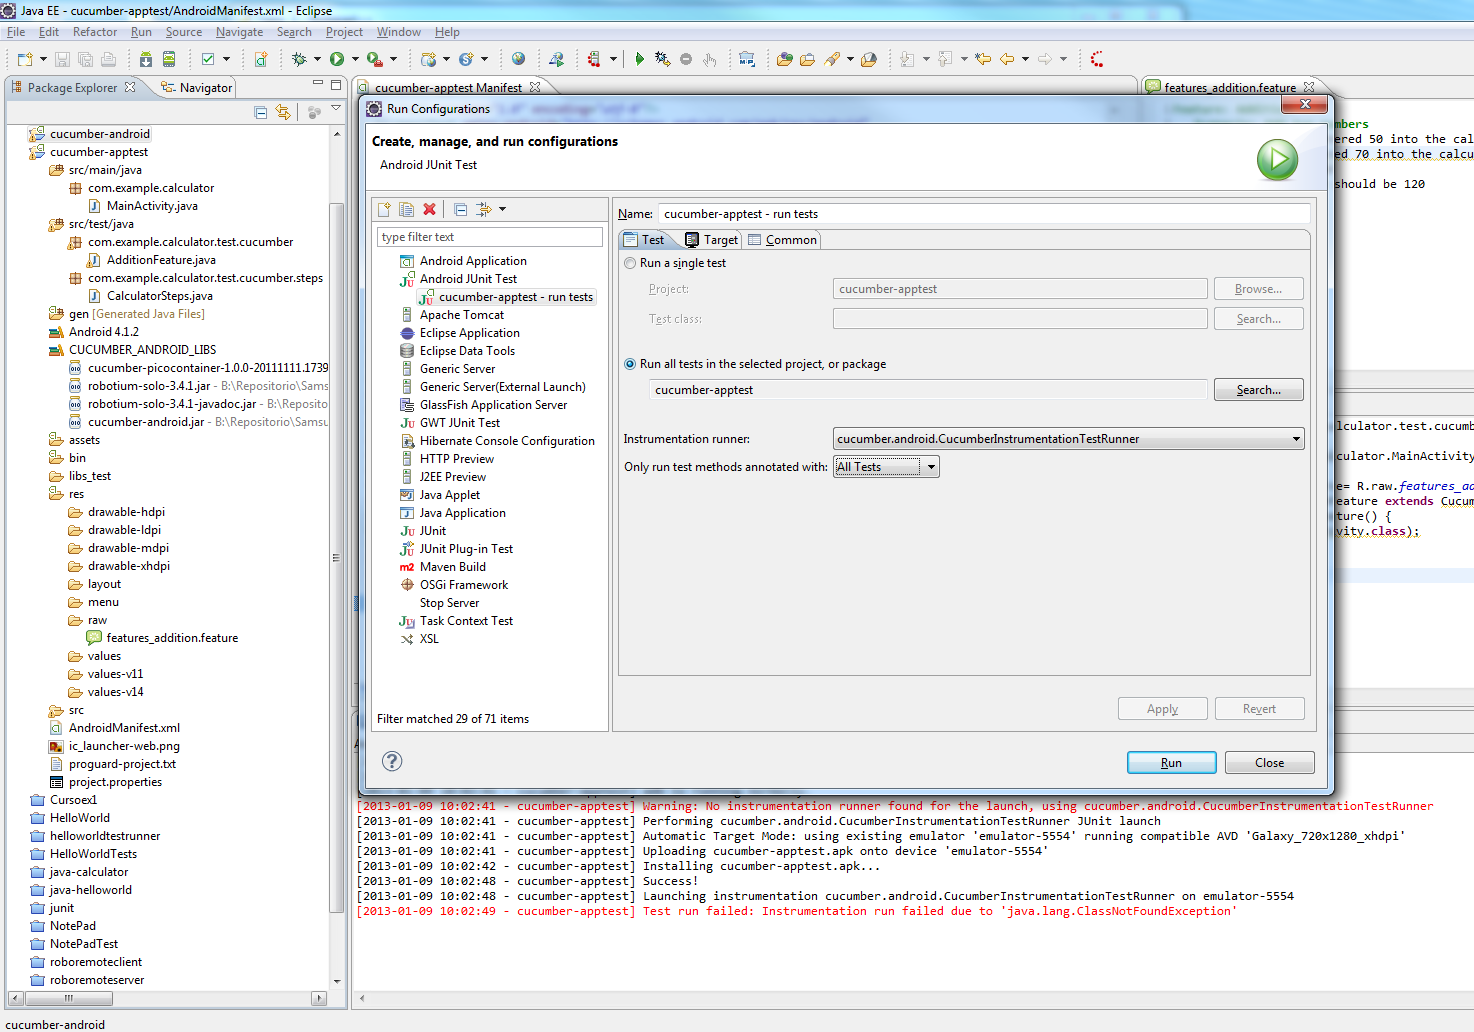Open the filter configurations dropdown arrow
The height and width of the screenshot is (1032, 1474).
point(502,209)
